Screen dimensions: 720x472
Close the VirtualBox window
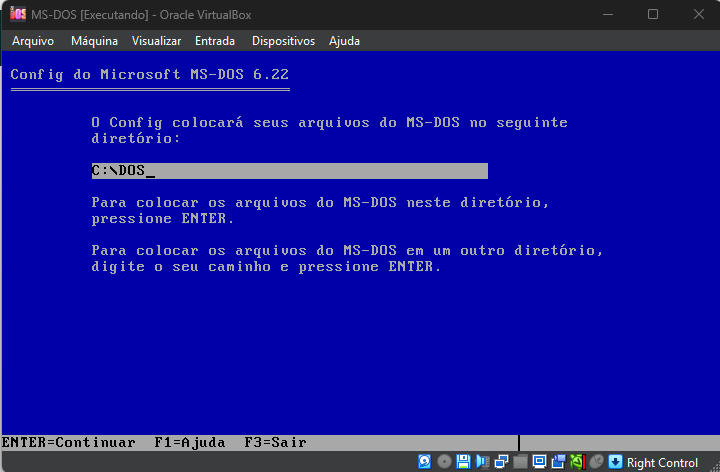coord(698,14)
